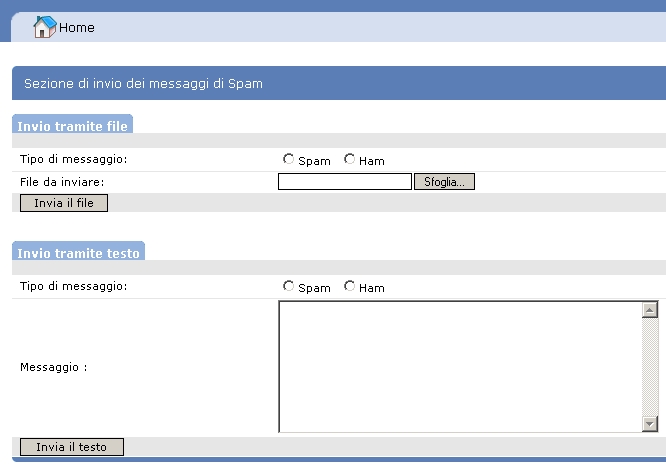Click the Invio tramite testo section tab
This screenshot has height=474, width=666.
point(79,253)
